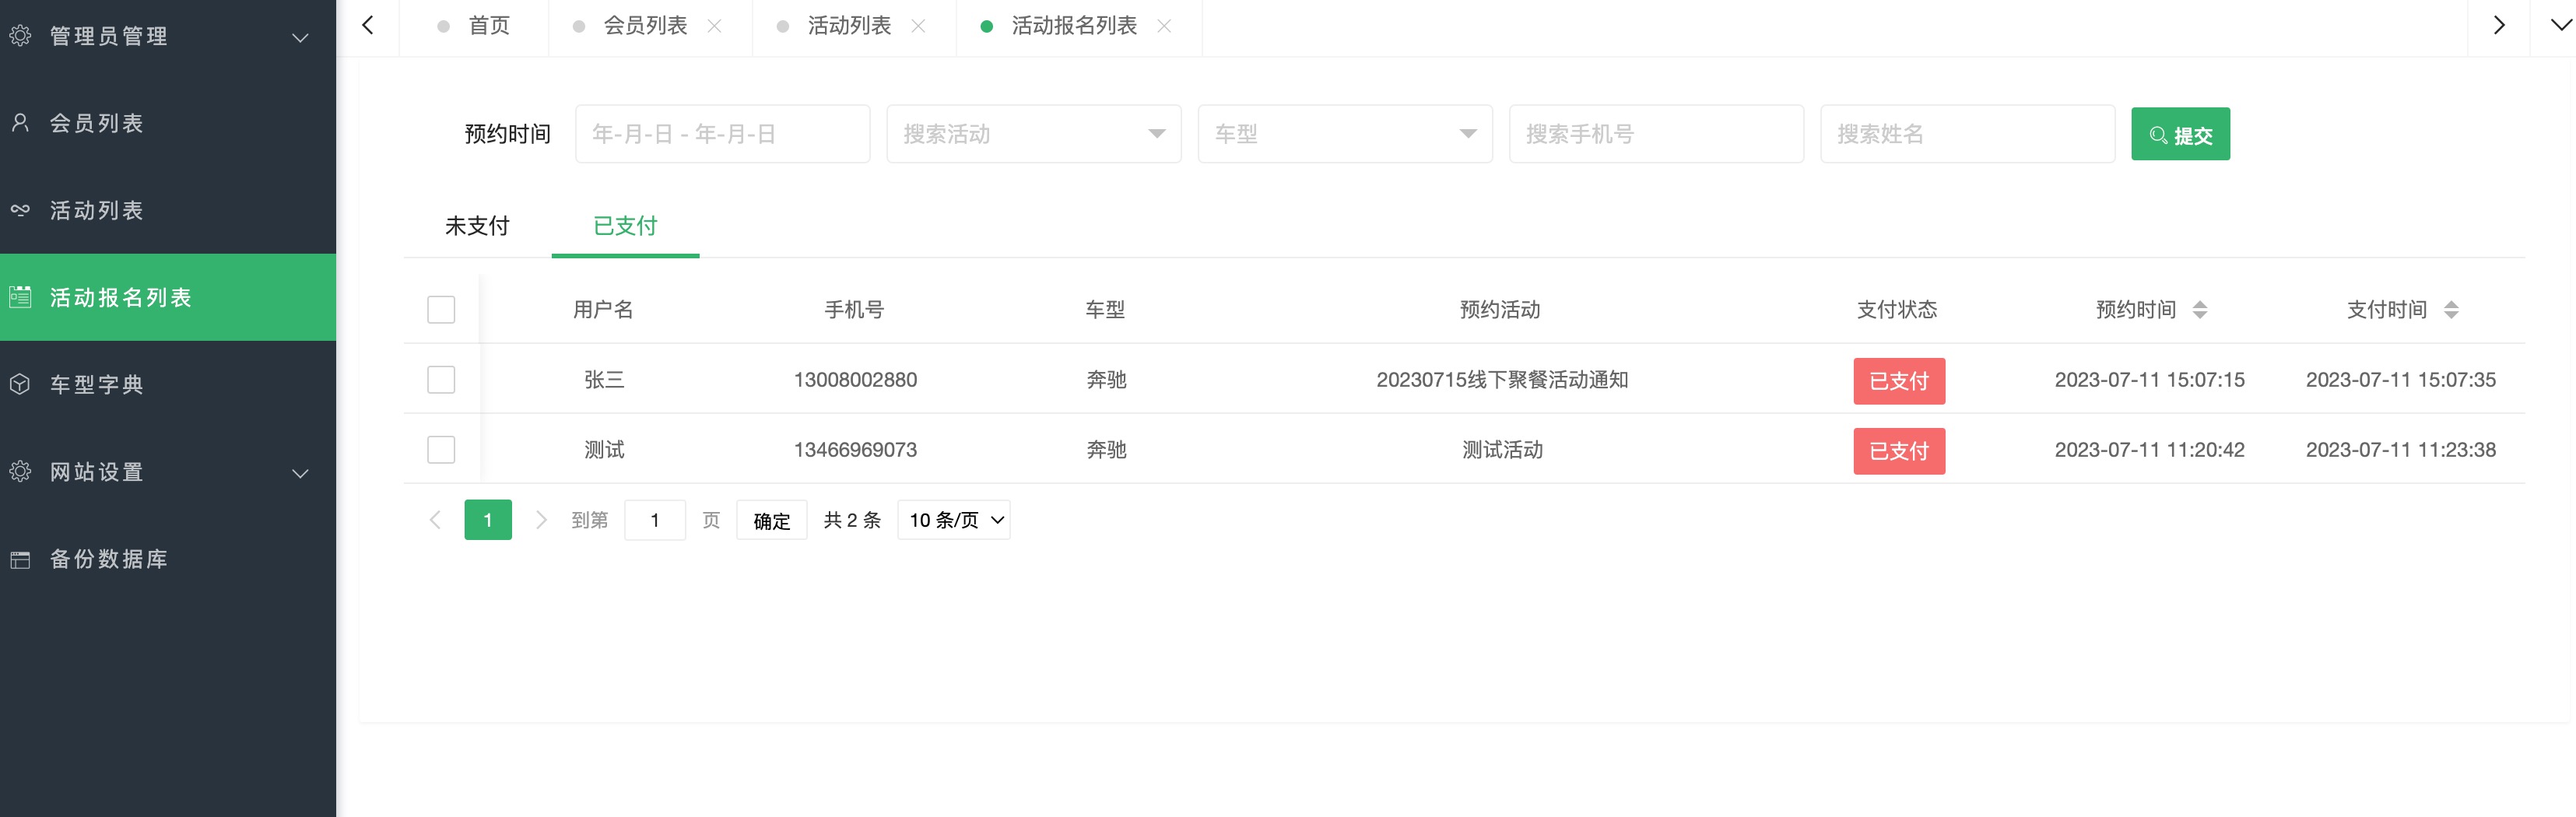Select the 已支付 tab

click(x=625, y=226)
